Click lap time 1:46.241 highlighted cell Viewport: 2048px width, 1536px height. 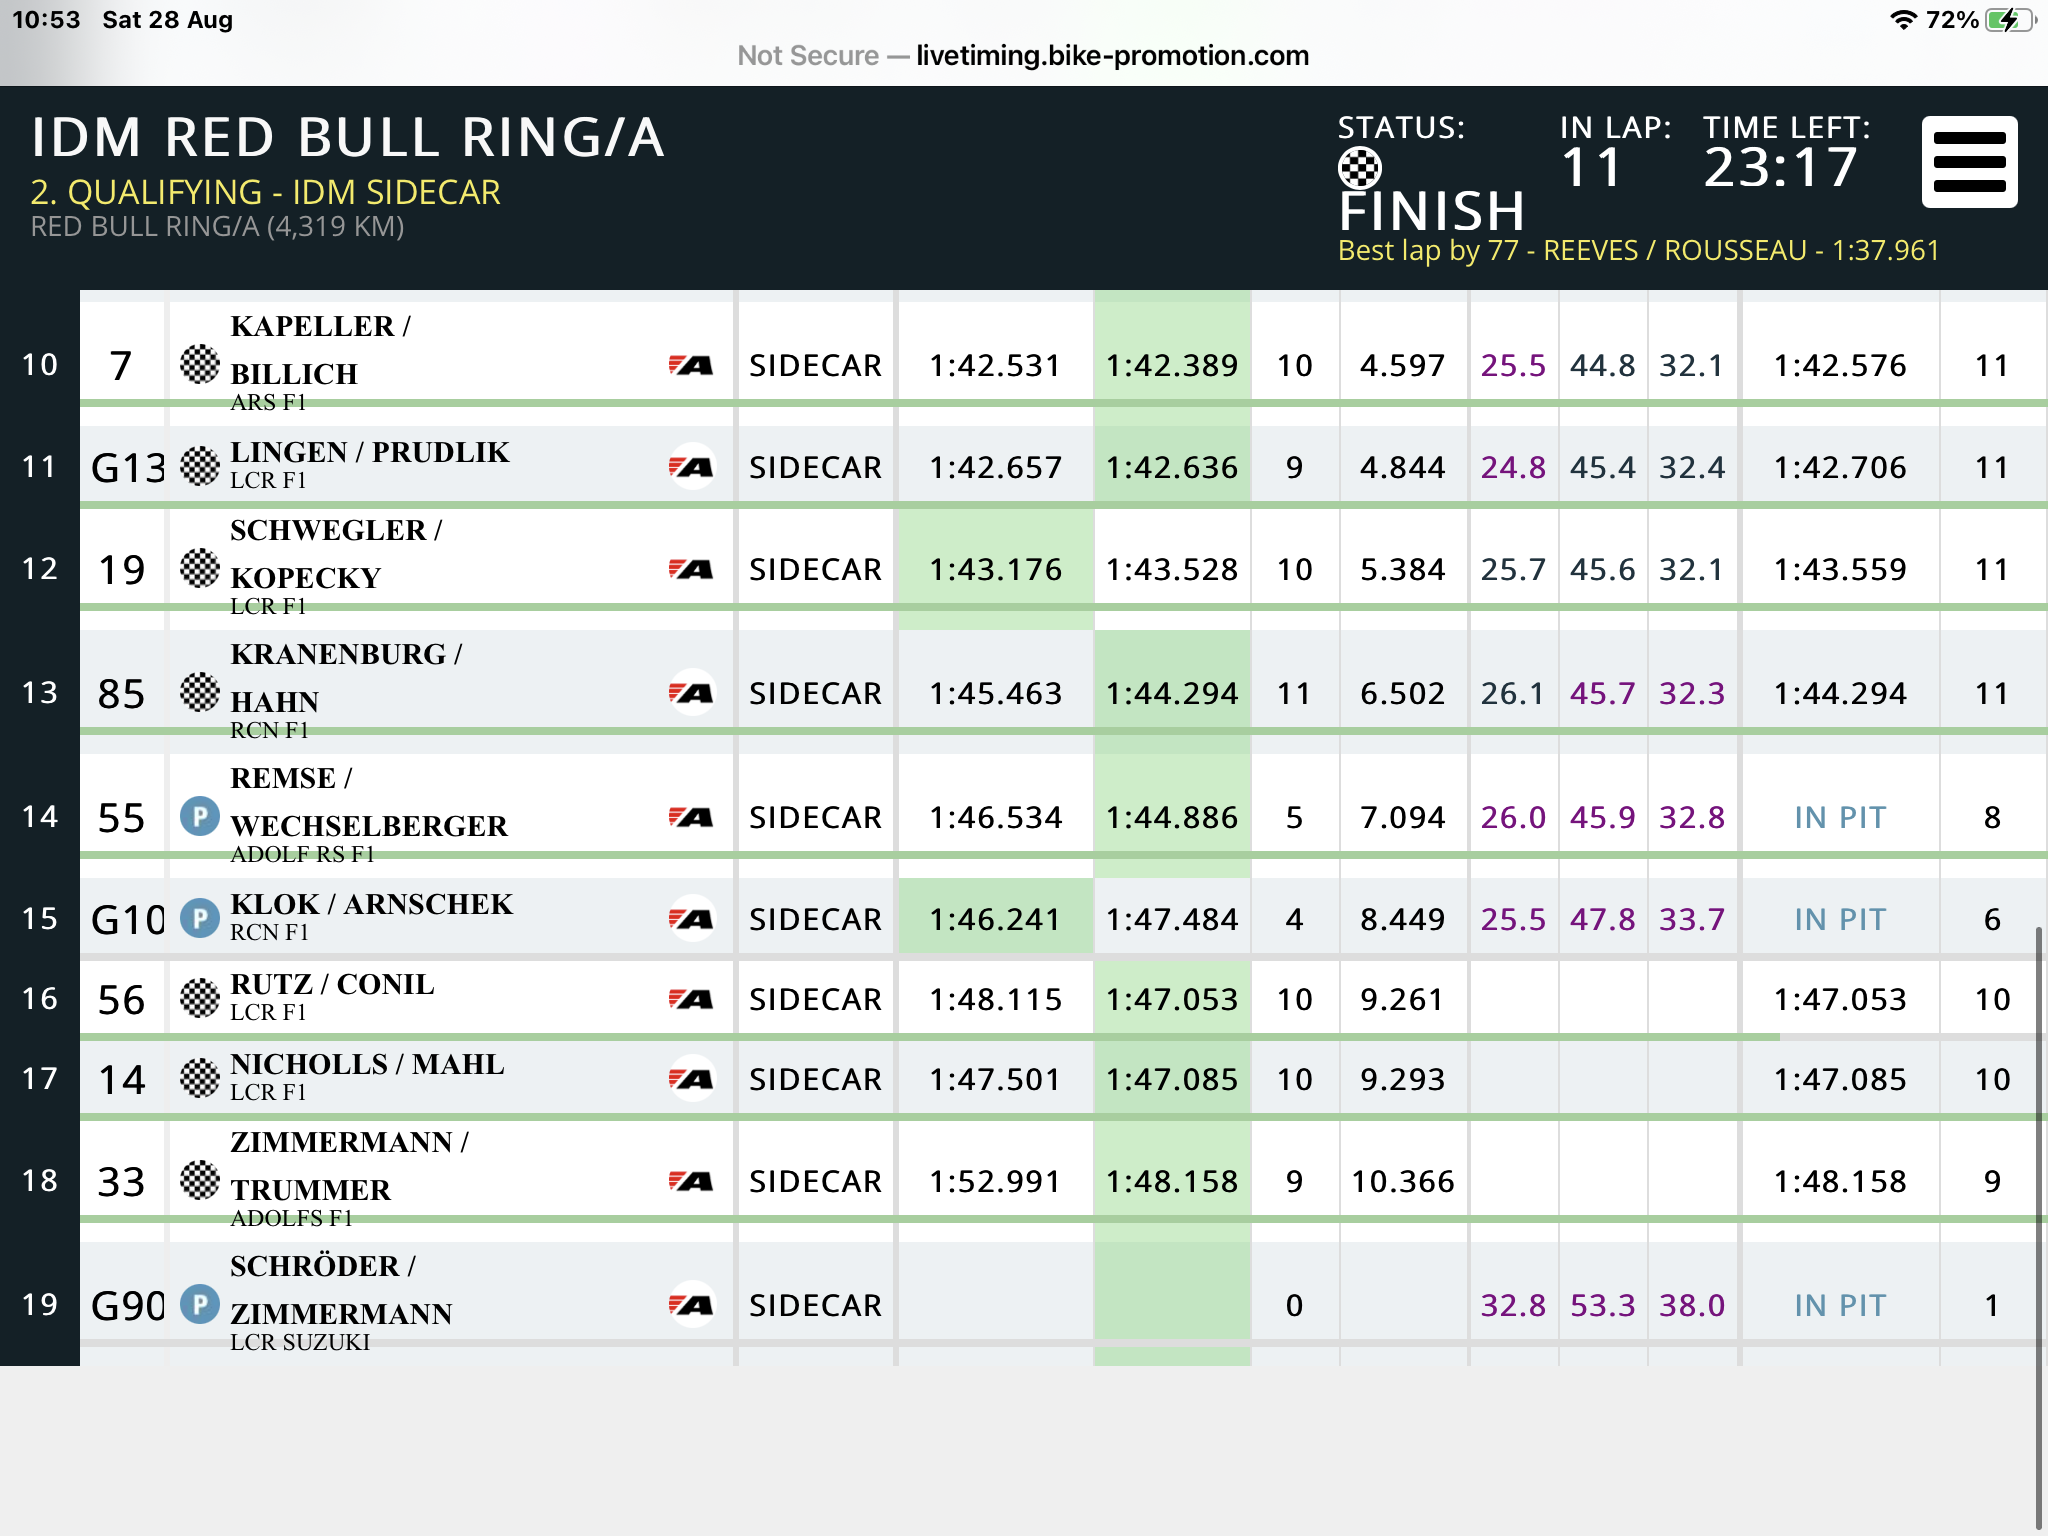[996, 919]
